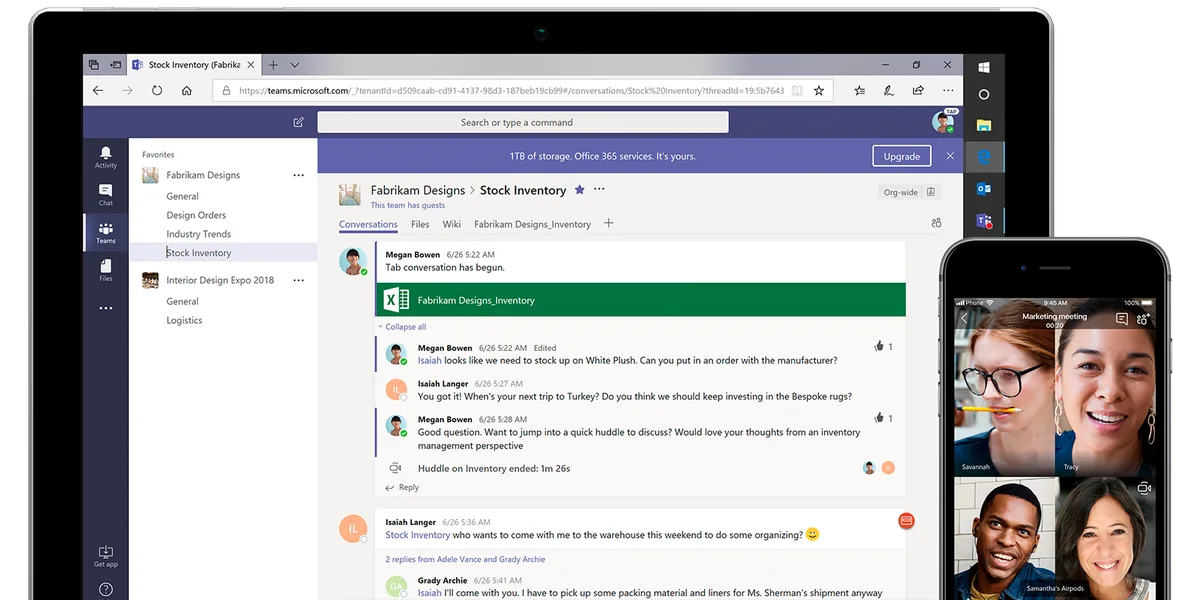
Task: Open the Activity feed in Teams sidebar
Action: [105, 157]
